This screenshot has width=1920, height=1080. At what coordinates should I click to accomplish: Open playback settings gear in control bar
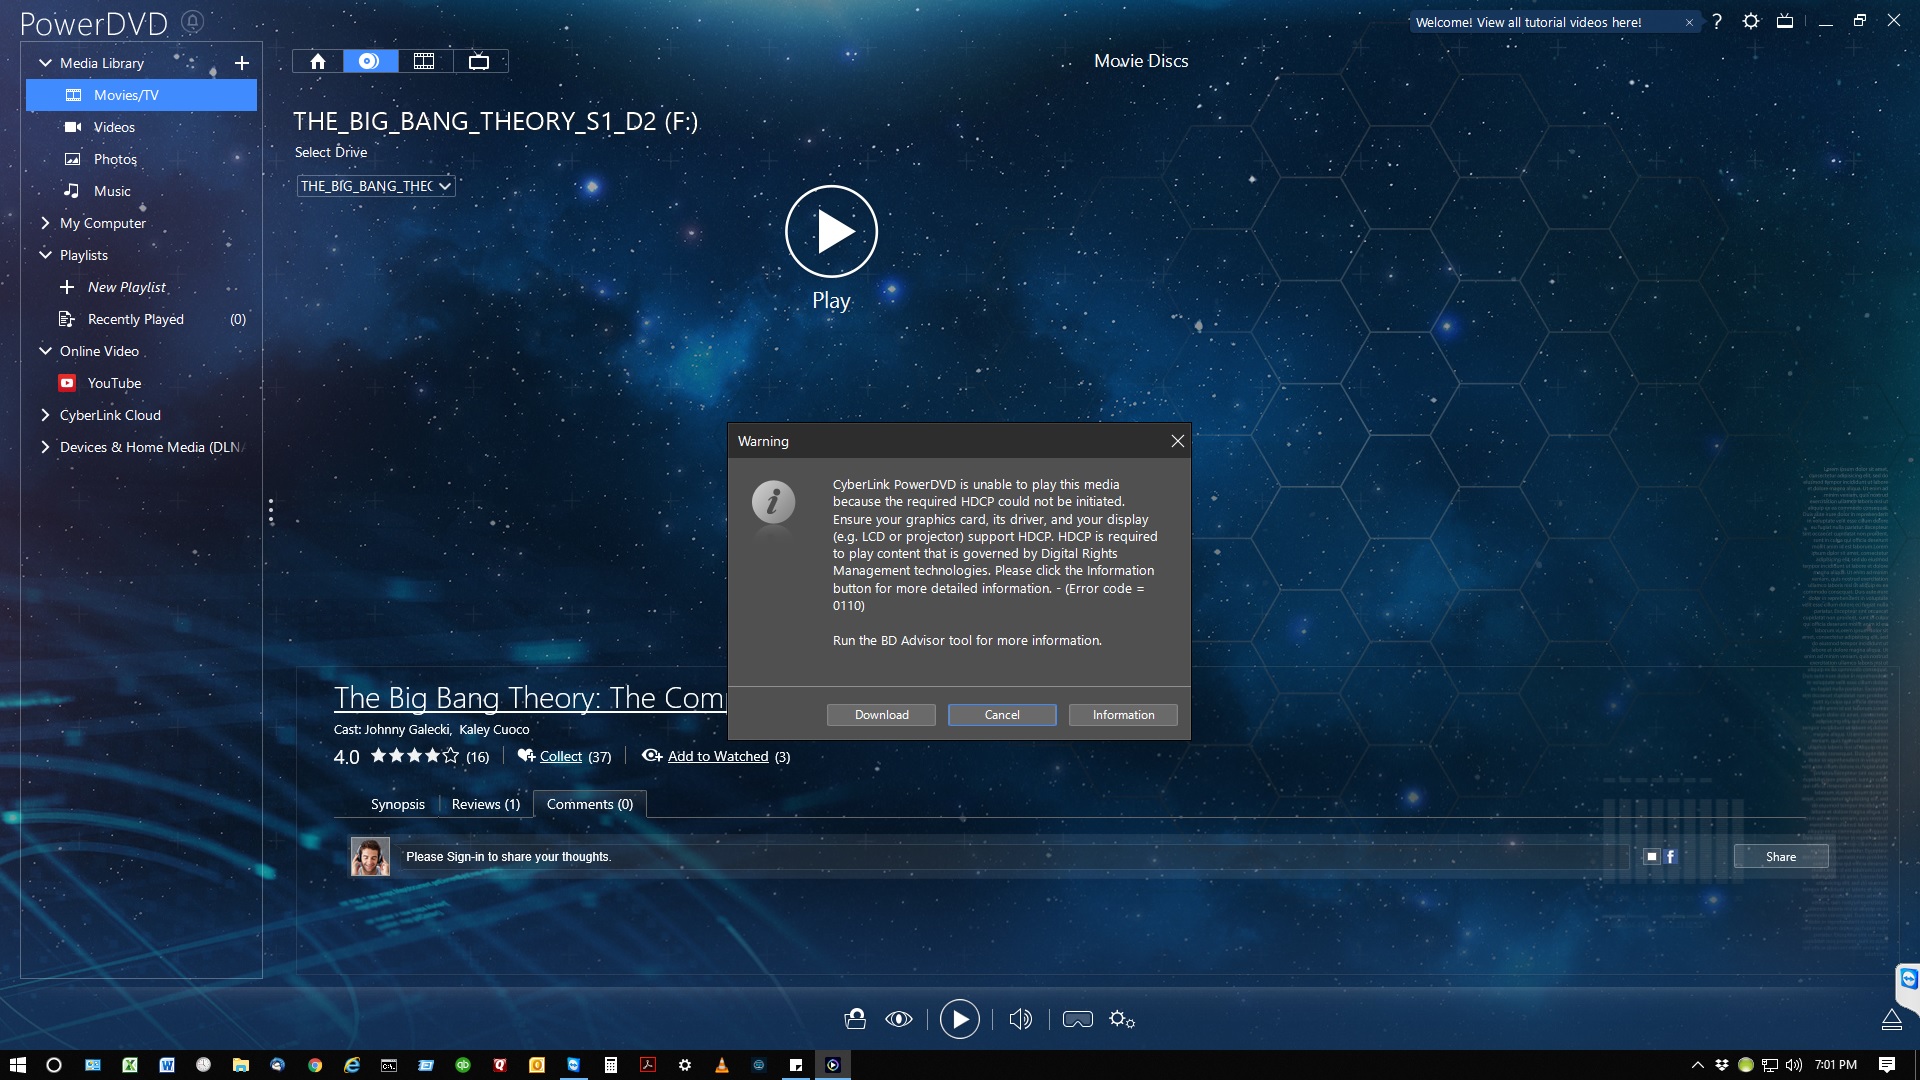coord(1122,1019)
